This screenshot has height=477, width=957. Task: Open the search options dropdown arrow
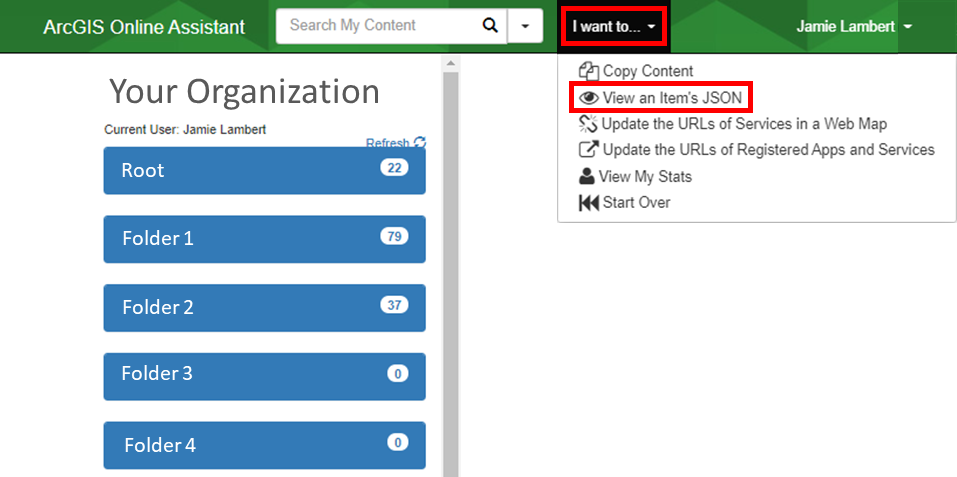coord(525,26)
